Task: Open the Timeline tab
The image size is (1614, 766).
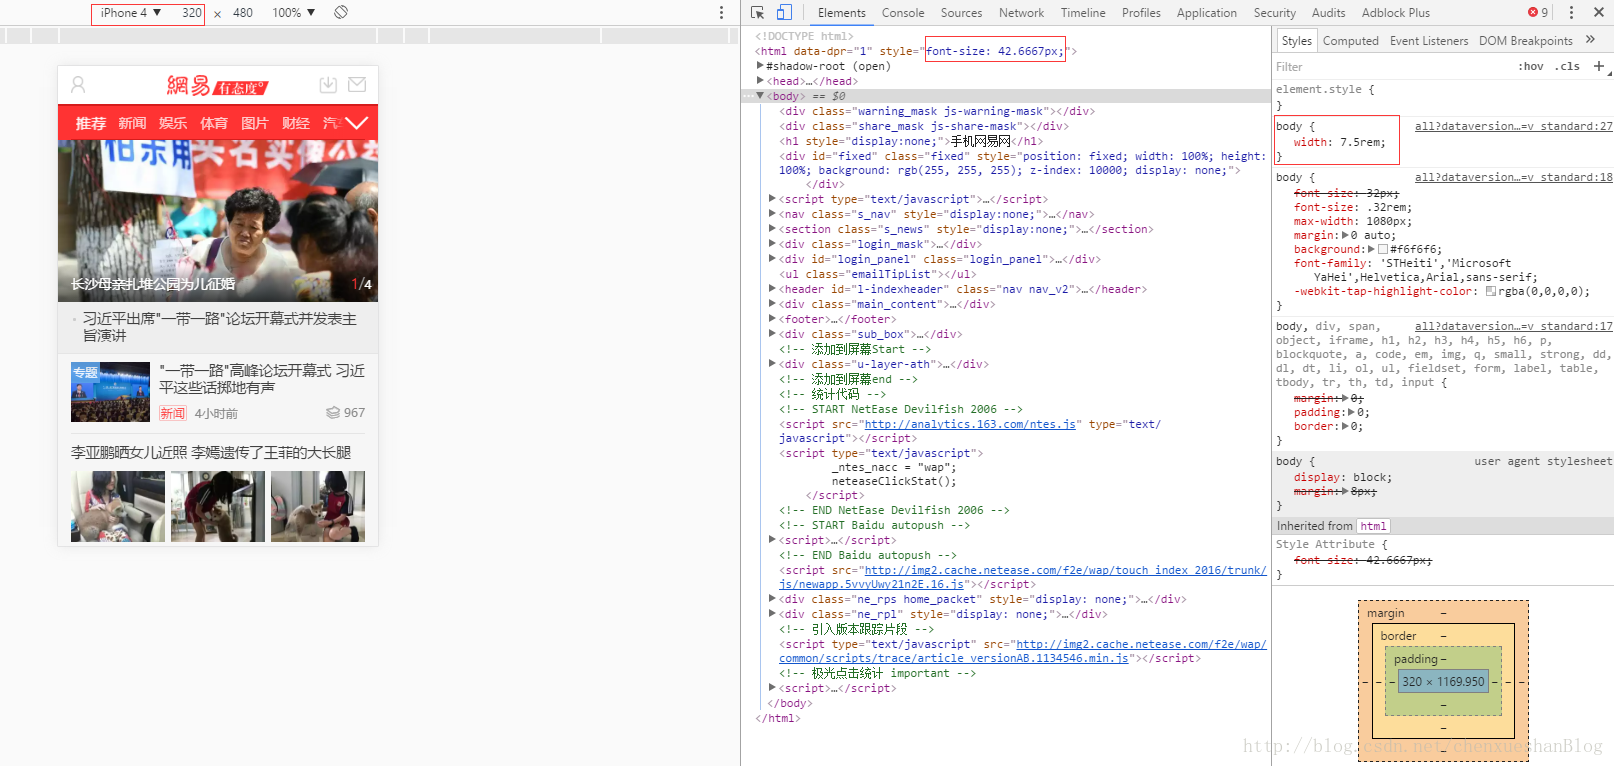Action: (1083, 13)
